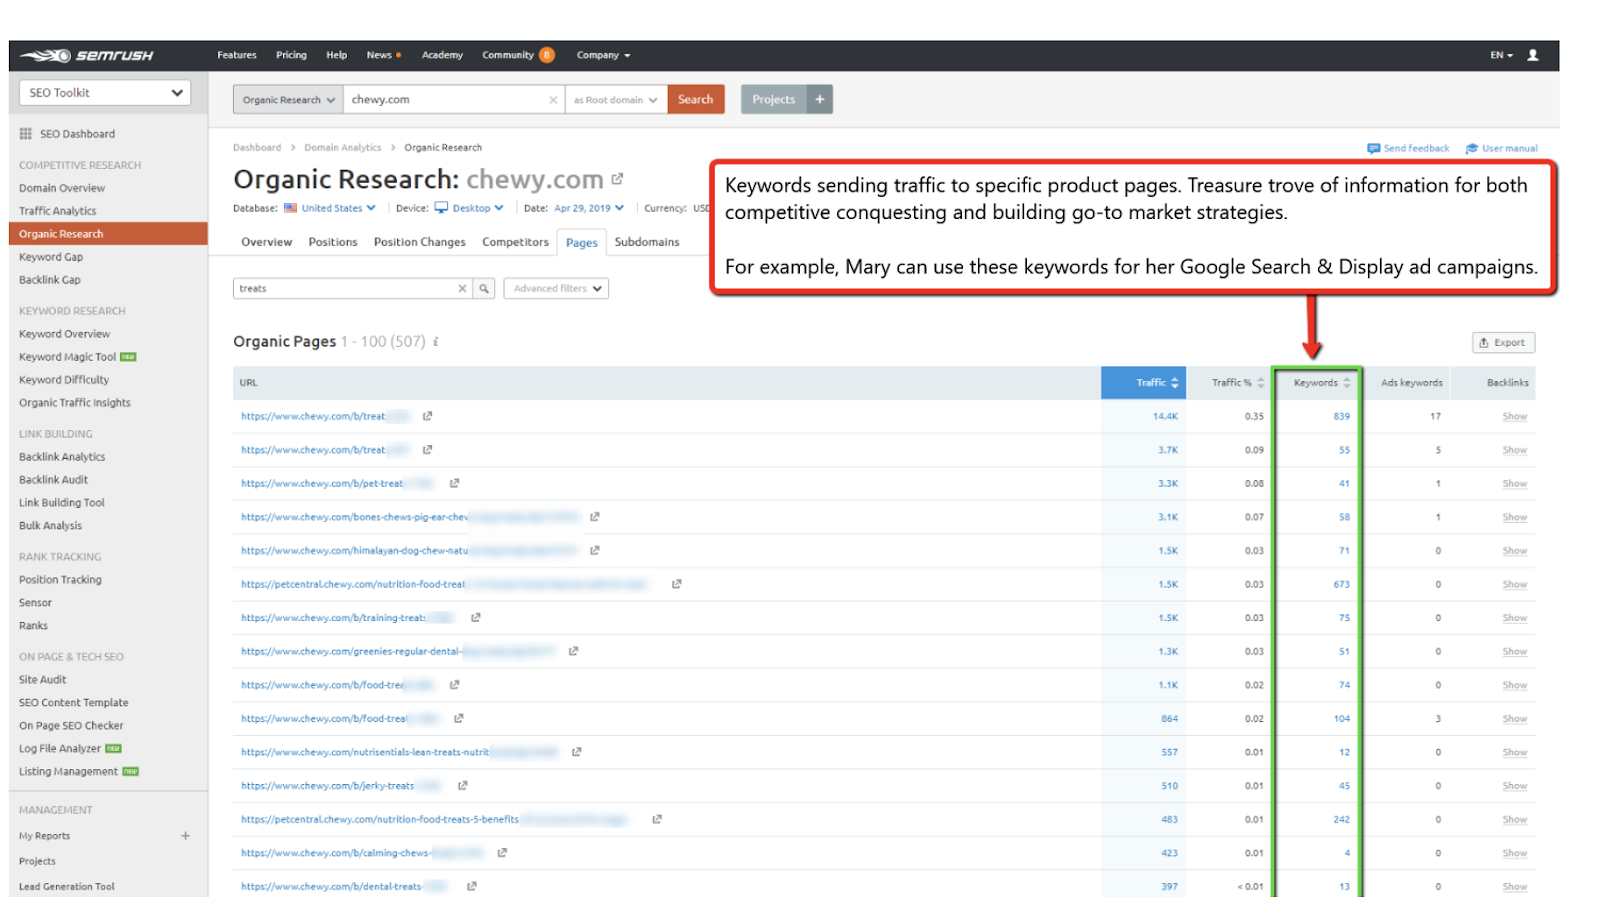This screenshot has width=1600, height=911.
Task: Click the plus button next to Projects
Action: [x=820, y=99]
